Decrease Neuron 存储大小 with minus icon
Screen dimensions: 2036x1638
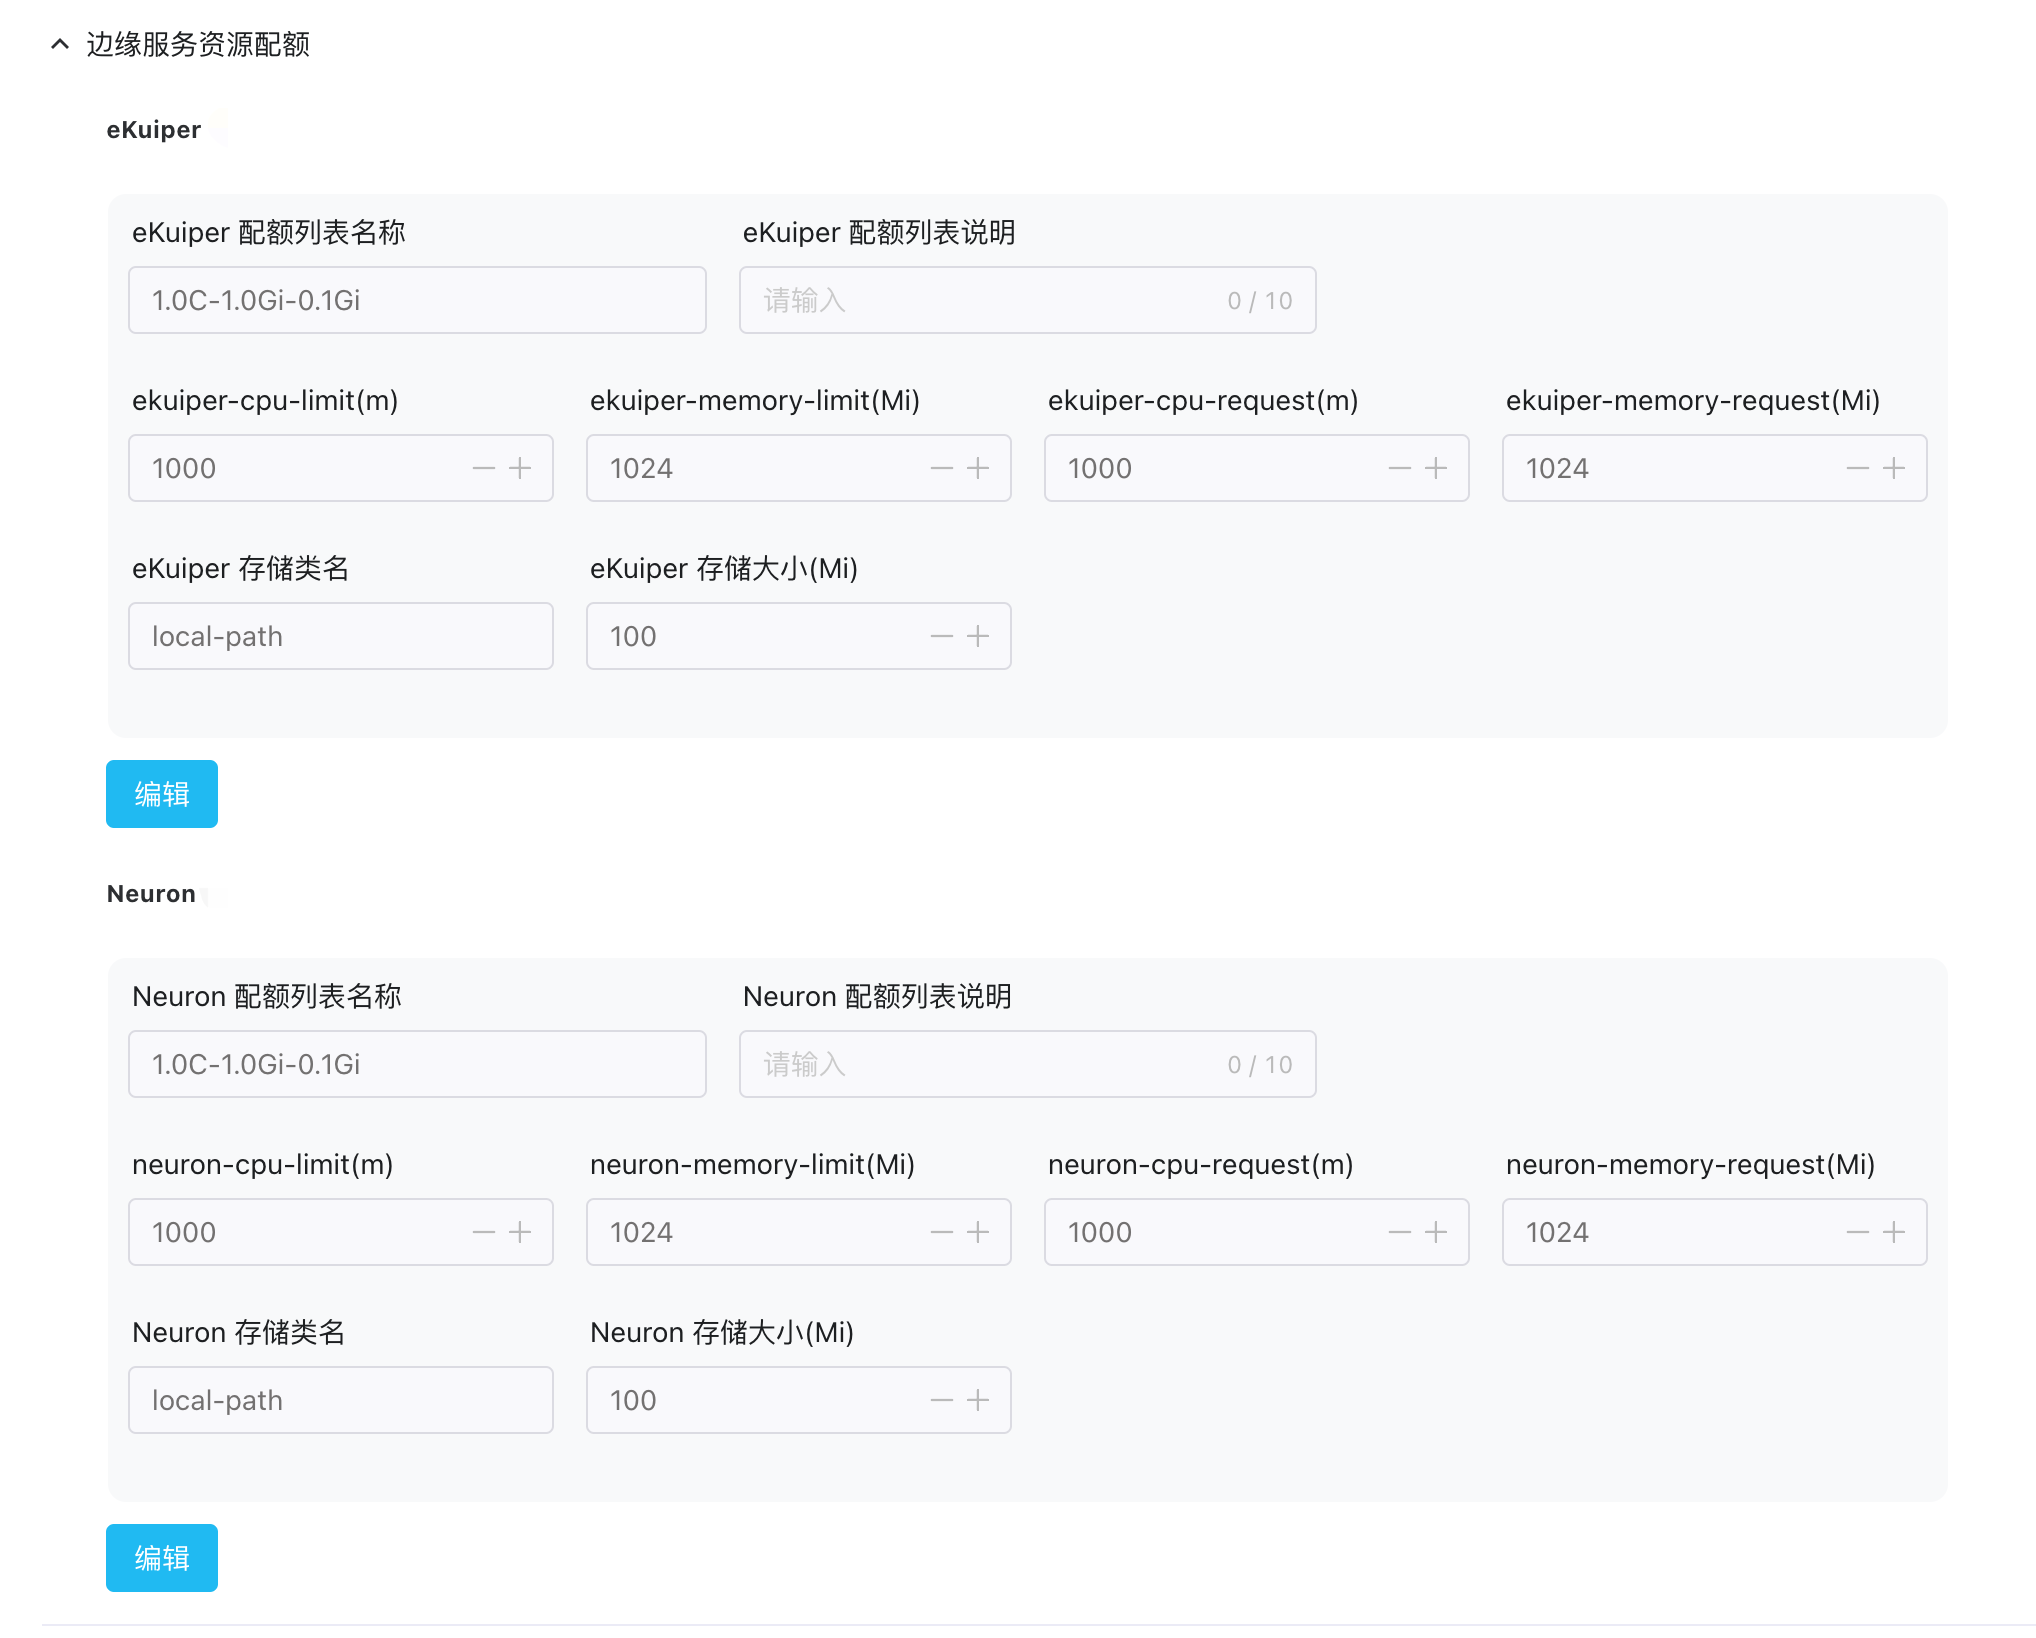pos(942,1400)
